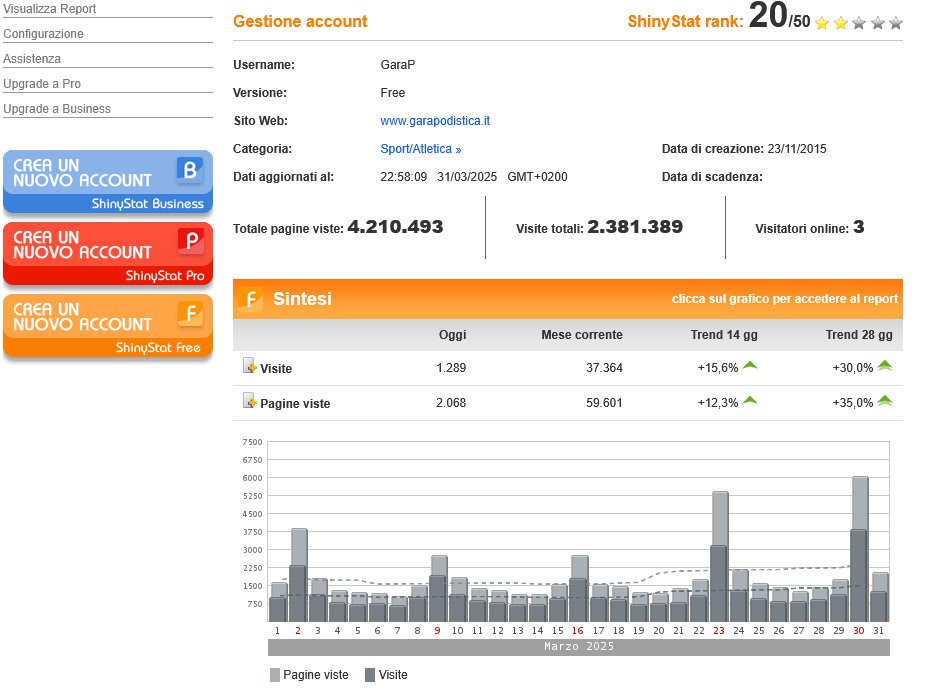Image resolution: width=936 pixels, height=692 pixels.
Task: Click the Marzo 2025 chart label bar
Action: tap(578, 647)
